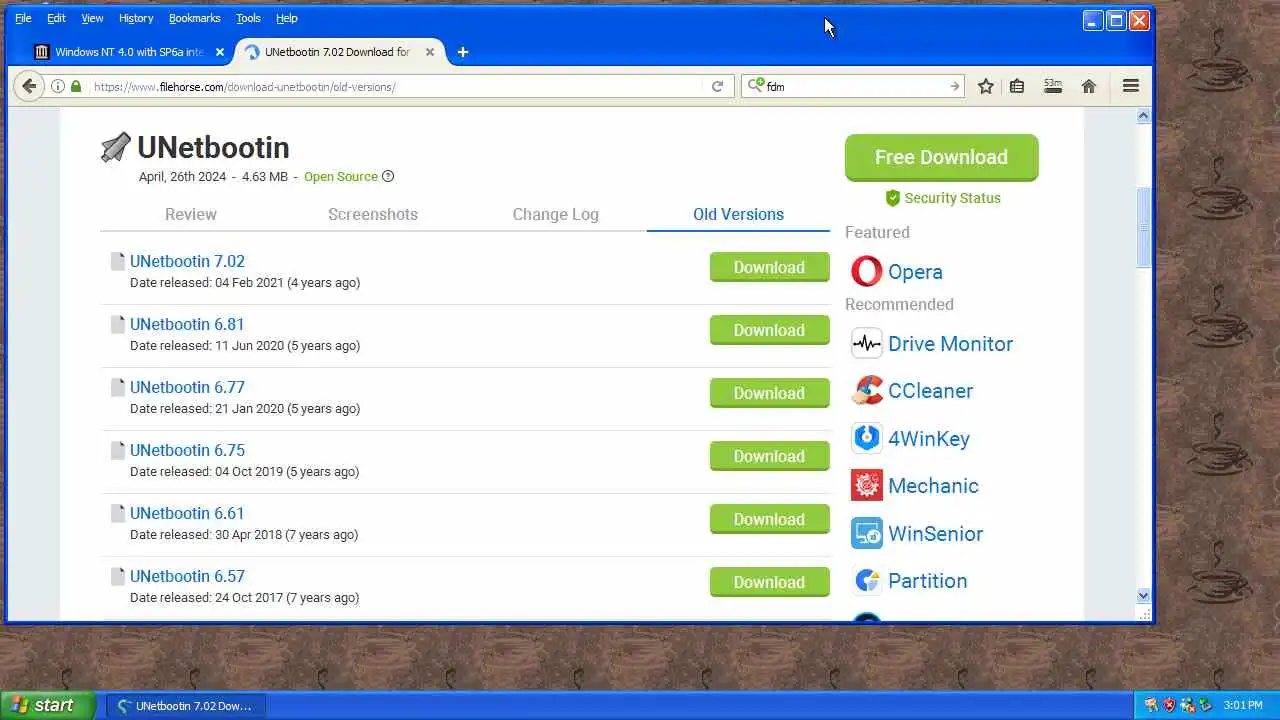Click the WinSenior app icon
The height and width of the screenshot is (720, 1280).
click(867, 533)
